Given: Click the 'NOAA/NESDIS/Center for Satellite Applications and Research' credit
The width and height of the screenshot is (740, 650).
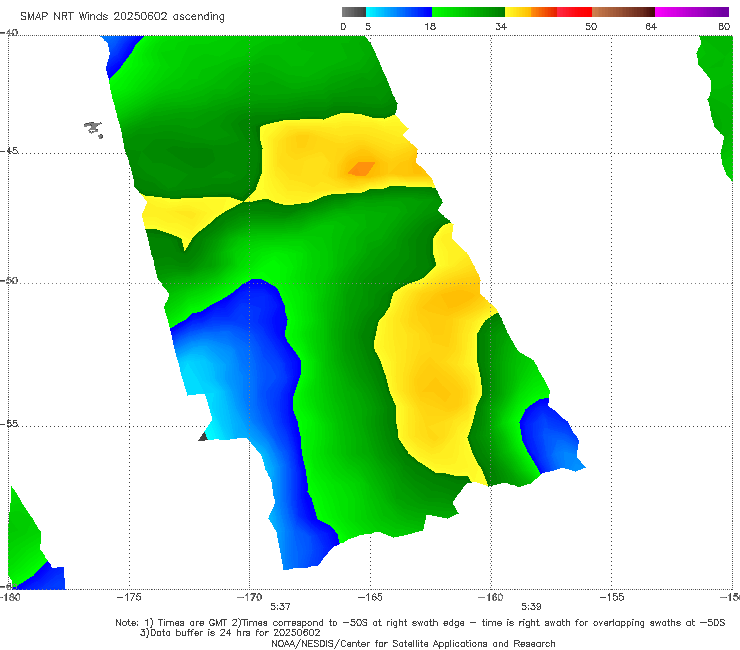Looking at the screenshot, I should pos(413,644).
